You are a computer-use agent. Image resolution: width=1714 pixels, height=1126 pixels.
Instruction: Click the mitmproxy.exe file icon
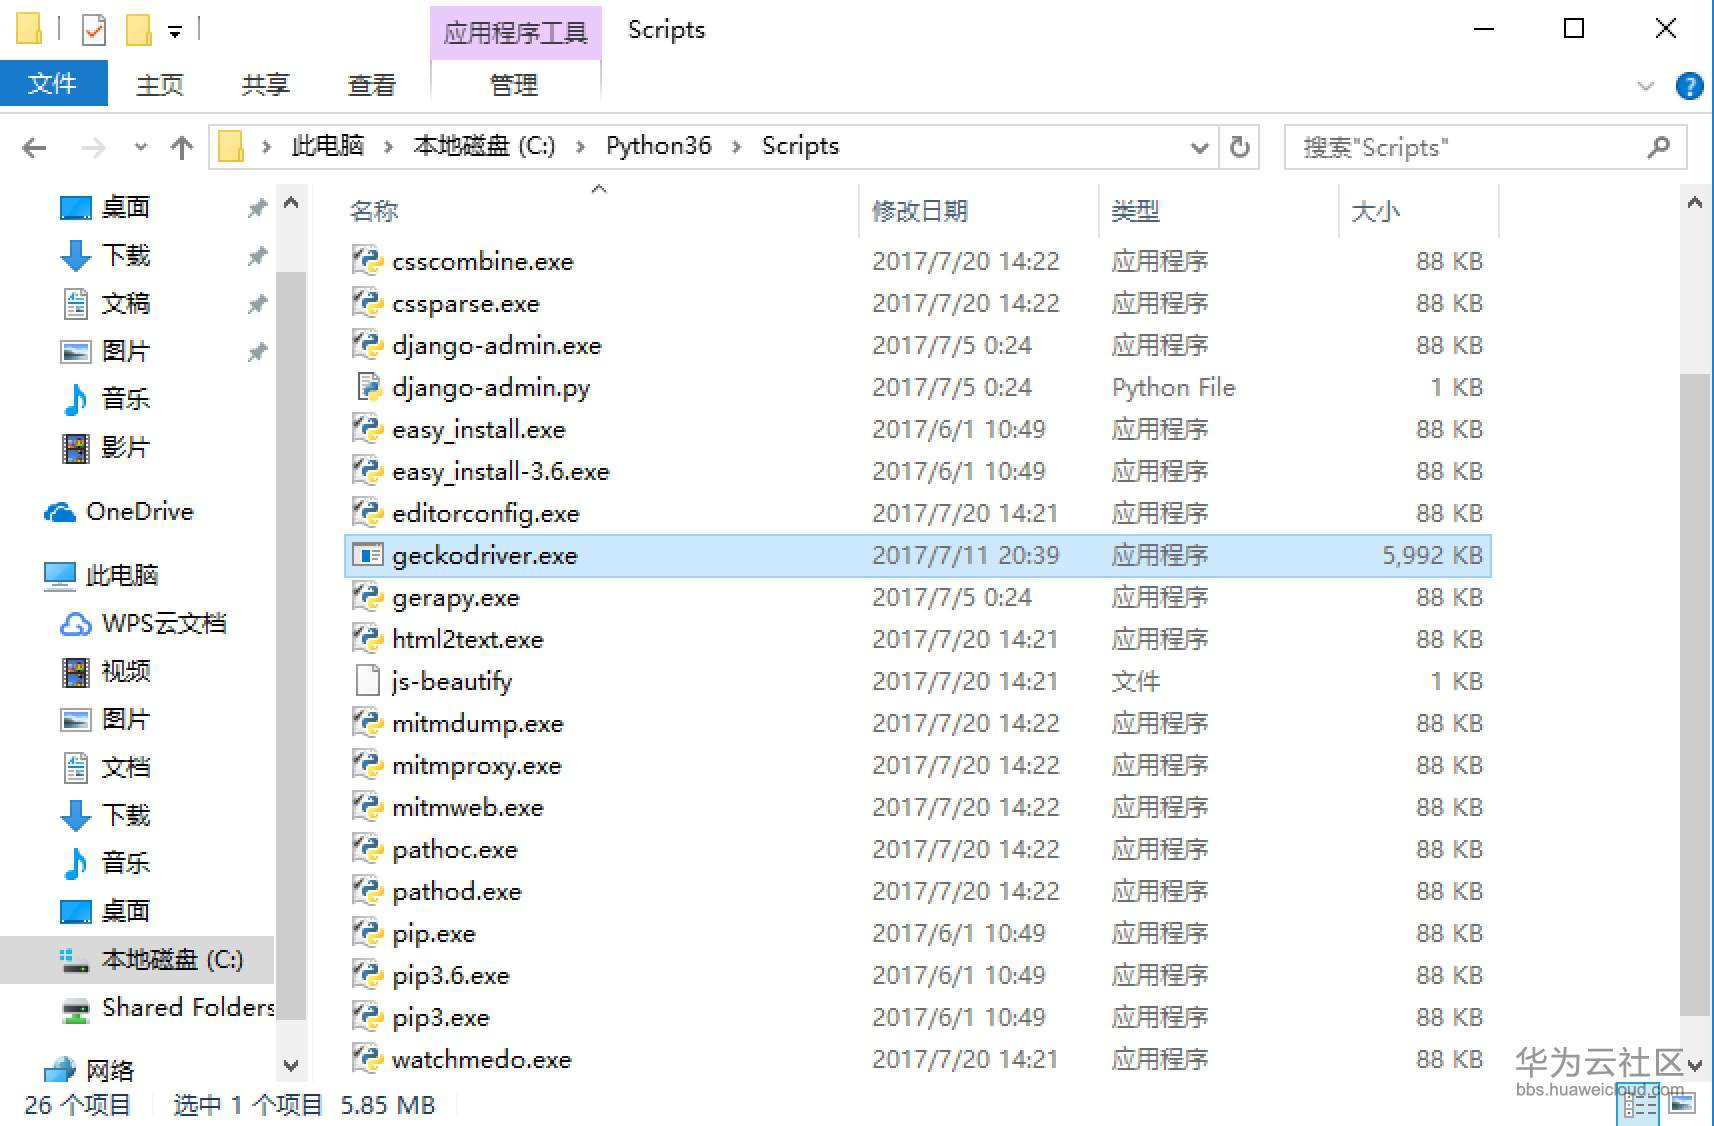pyautogui.click(x=368, y=765)
